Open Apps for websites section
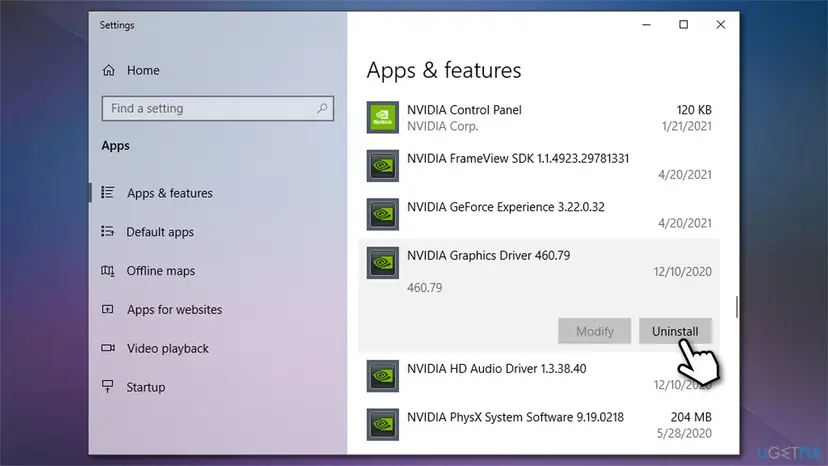 pos(174,310)
